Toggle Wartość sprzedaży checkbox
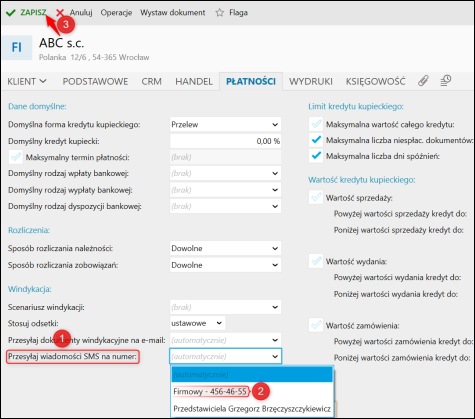The height and width of the screenshot is (419, 475). coord(316,198)
